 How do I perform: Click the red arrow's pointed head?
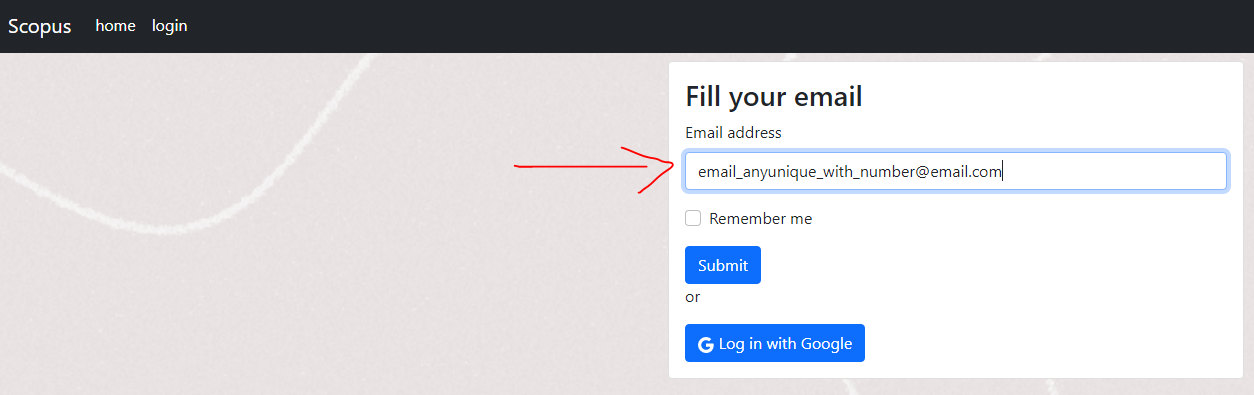pos(670,165)
